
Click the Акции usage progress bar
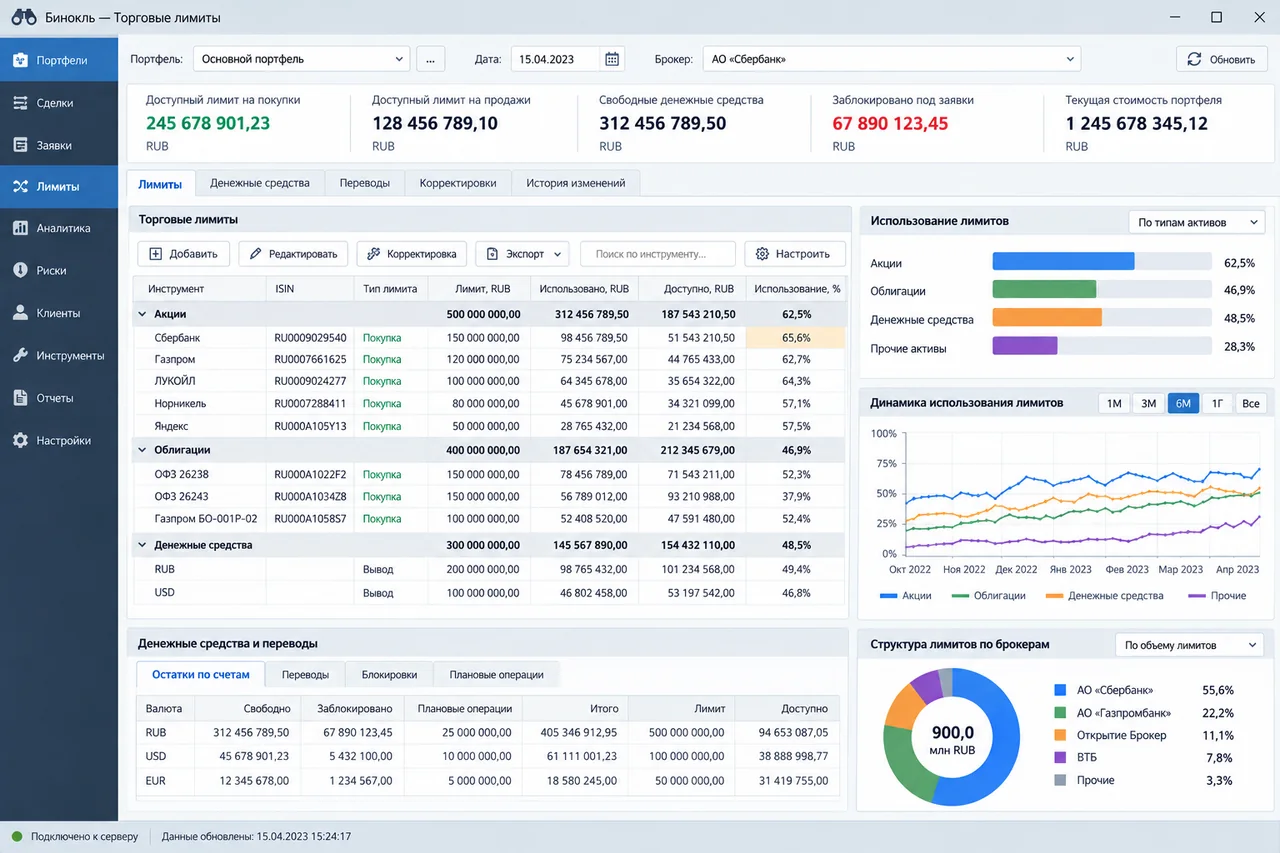pyautogui.click(x=1101, y=262)
